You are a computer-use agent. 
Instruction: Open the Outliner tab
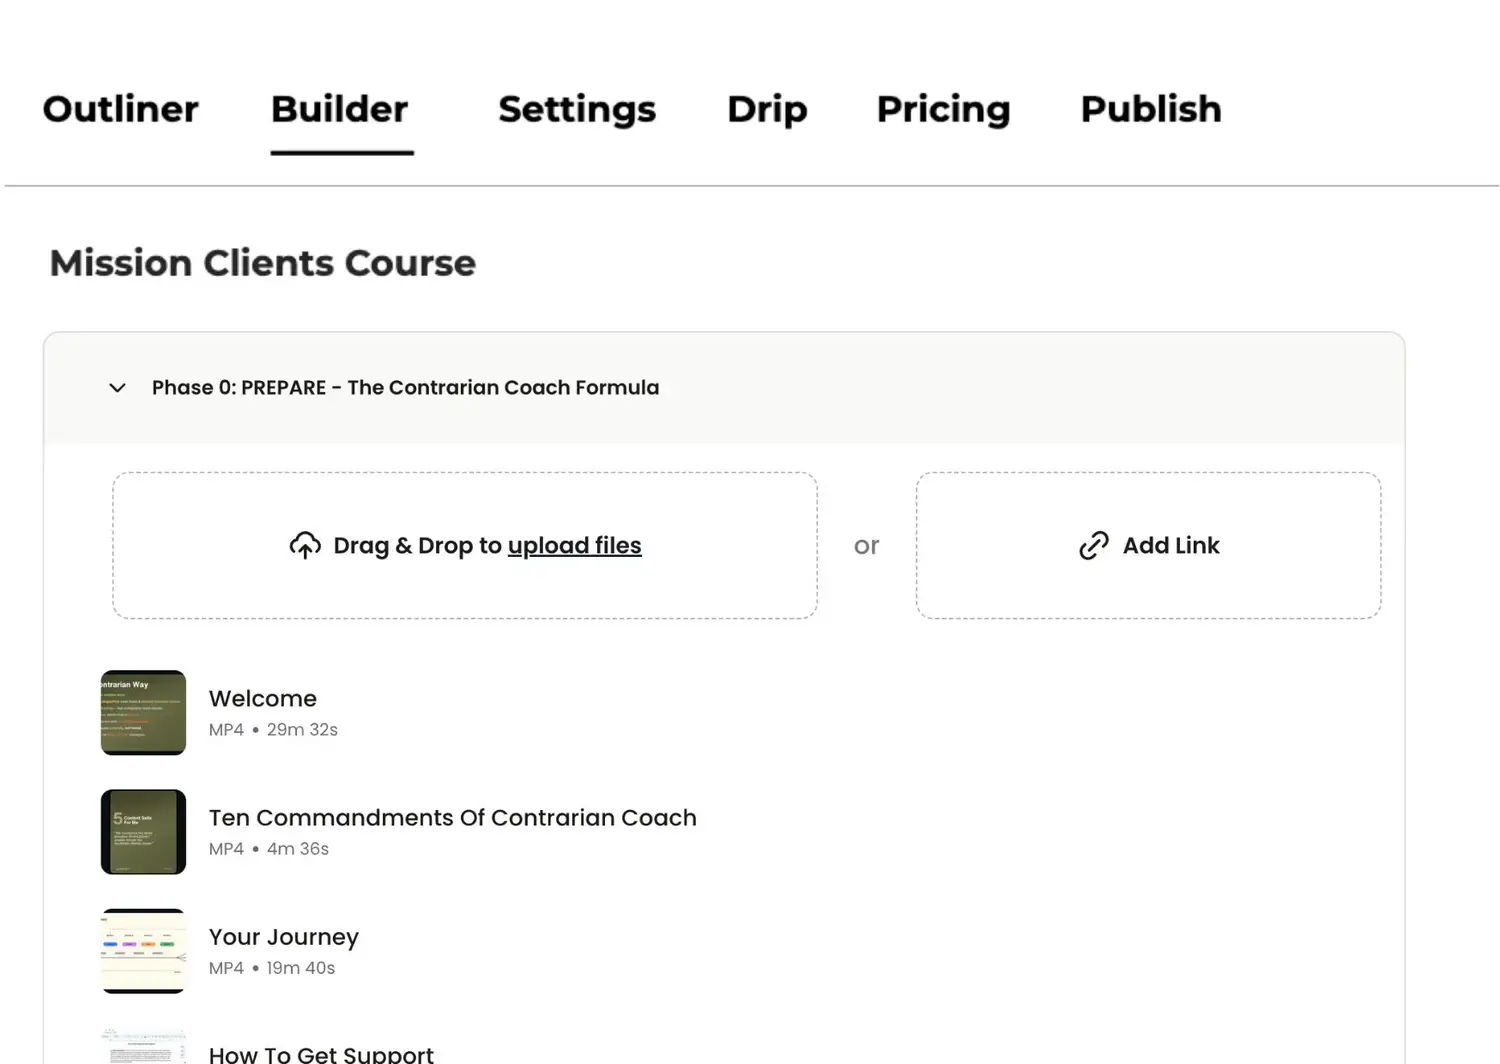120,109
